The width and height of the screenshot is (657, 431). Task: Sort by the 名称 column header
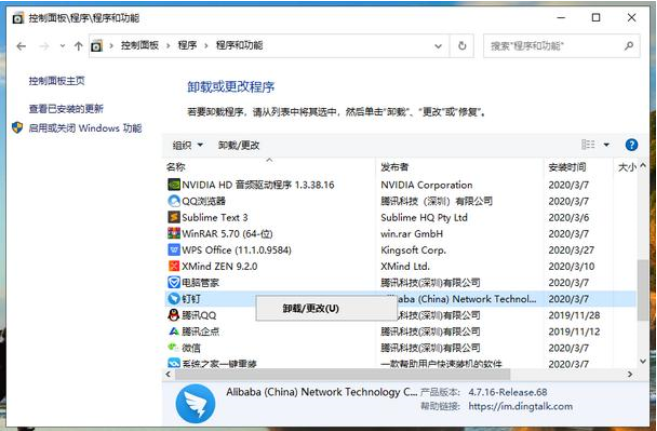[x=269, y=167]
